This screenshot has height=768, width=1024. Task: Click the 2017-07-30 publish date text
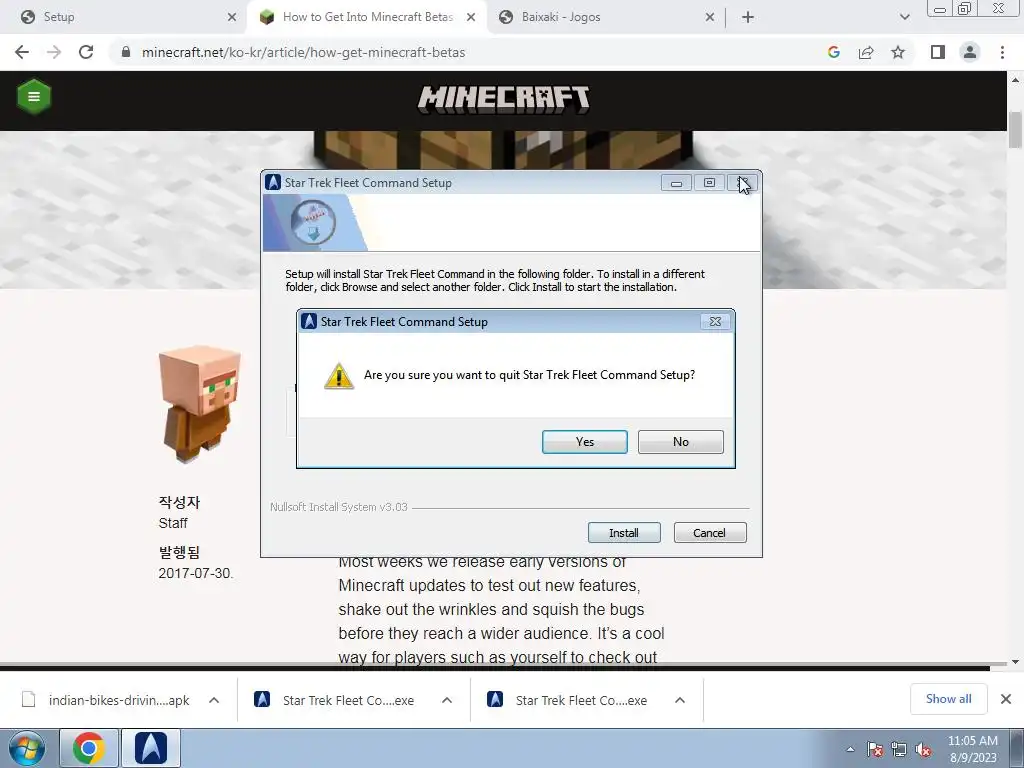(195, 573)
